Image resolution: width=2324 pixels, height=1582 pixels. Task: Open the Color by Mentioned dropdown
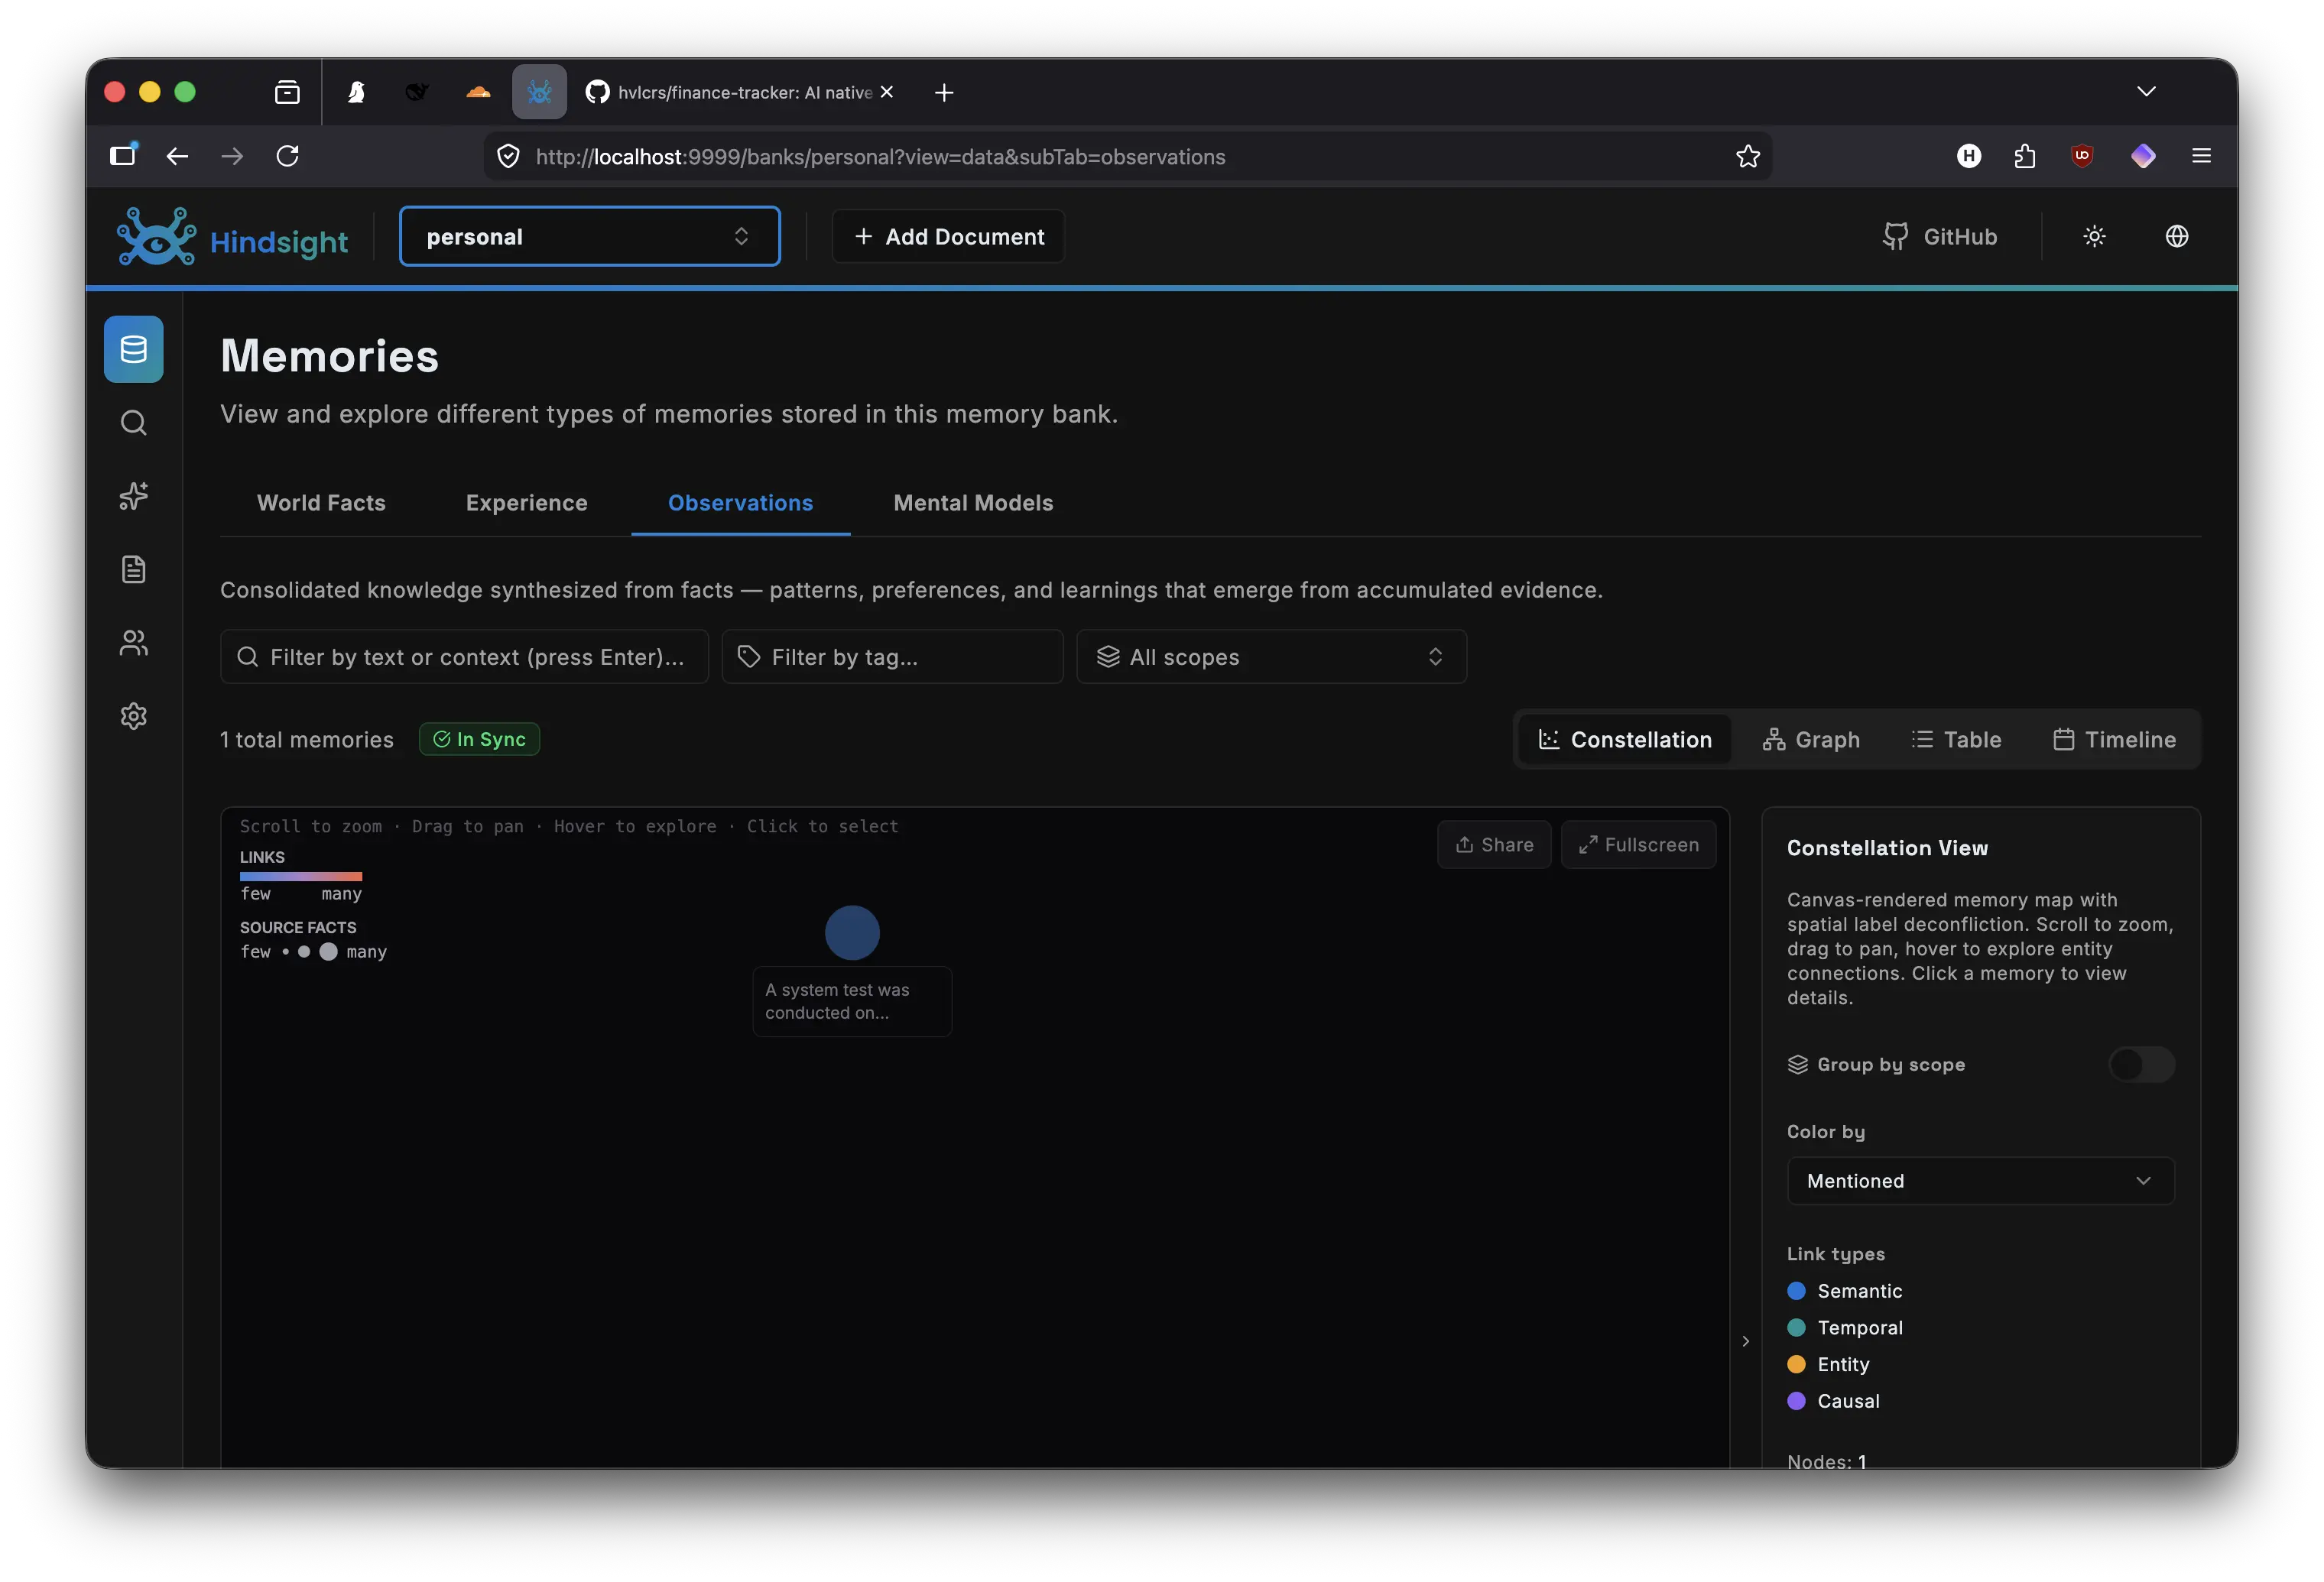click(x=1979, y=1180)
